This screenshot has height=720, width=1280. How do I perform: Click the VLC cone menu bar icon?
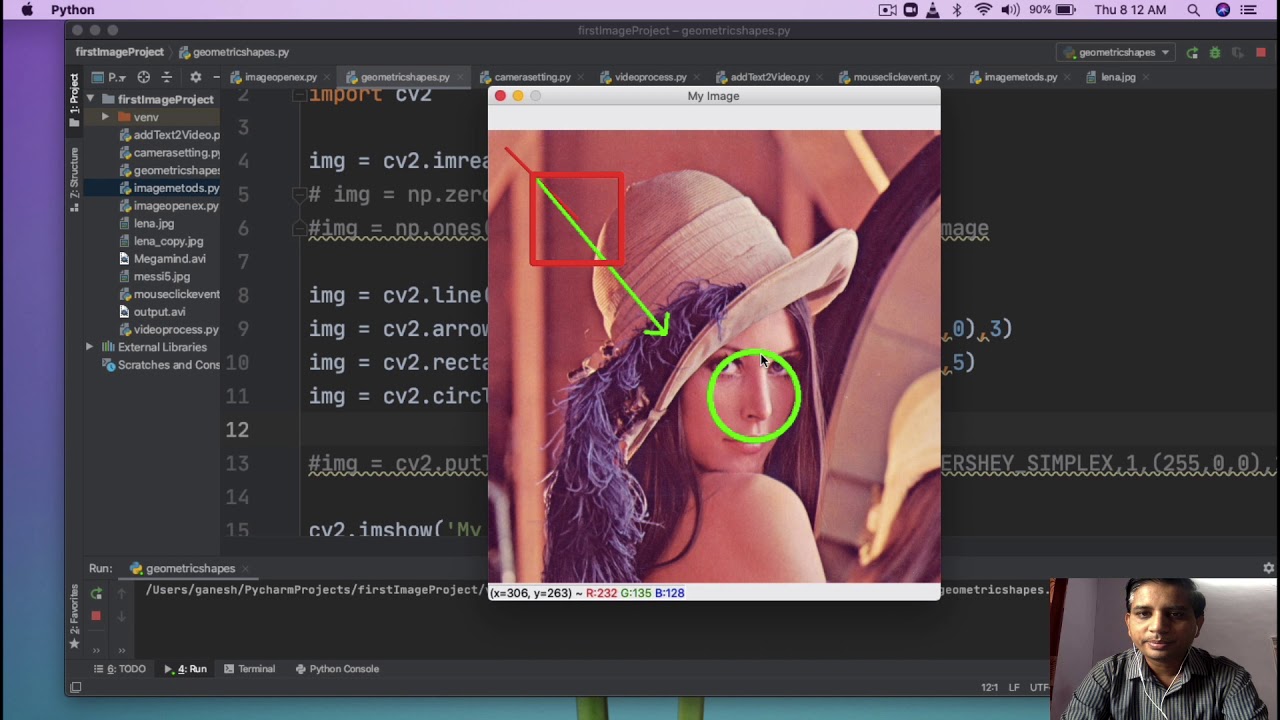pyautogui.click(x=933, y=10)
